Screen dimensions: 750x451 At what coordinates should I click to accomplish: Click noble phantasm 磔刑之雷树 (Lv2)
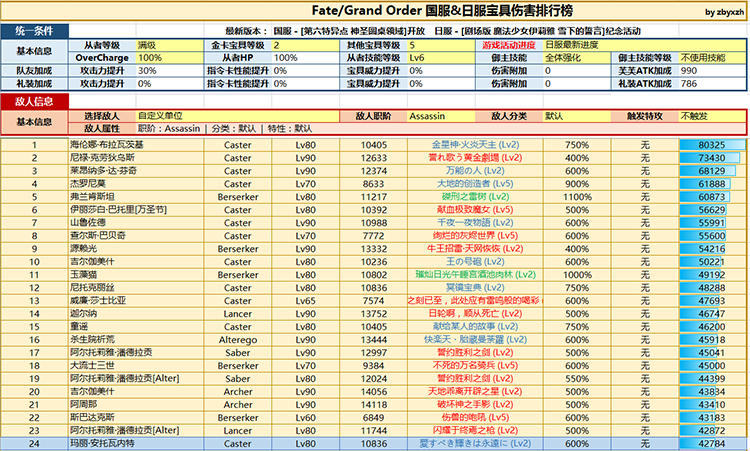(x=475, y=197)
